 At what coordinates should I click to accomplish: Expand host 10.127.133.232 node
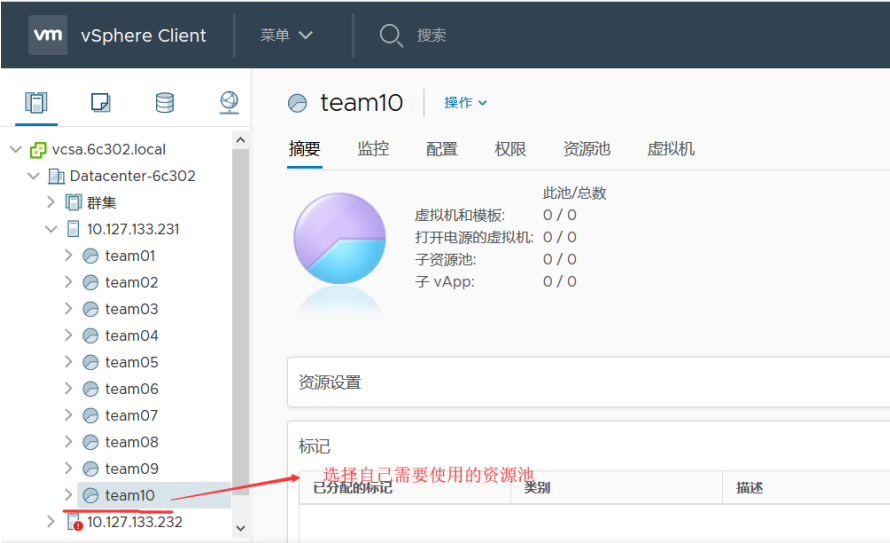51,521
